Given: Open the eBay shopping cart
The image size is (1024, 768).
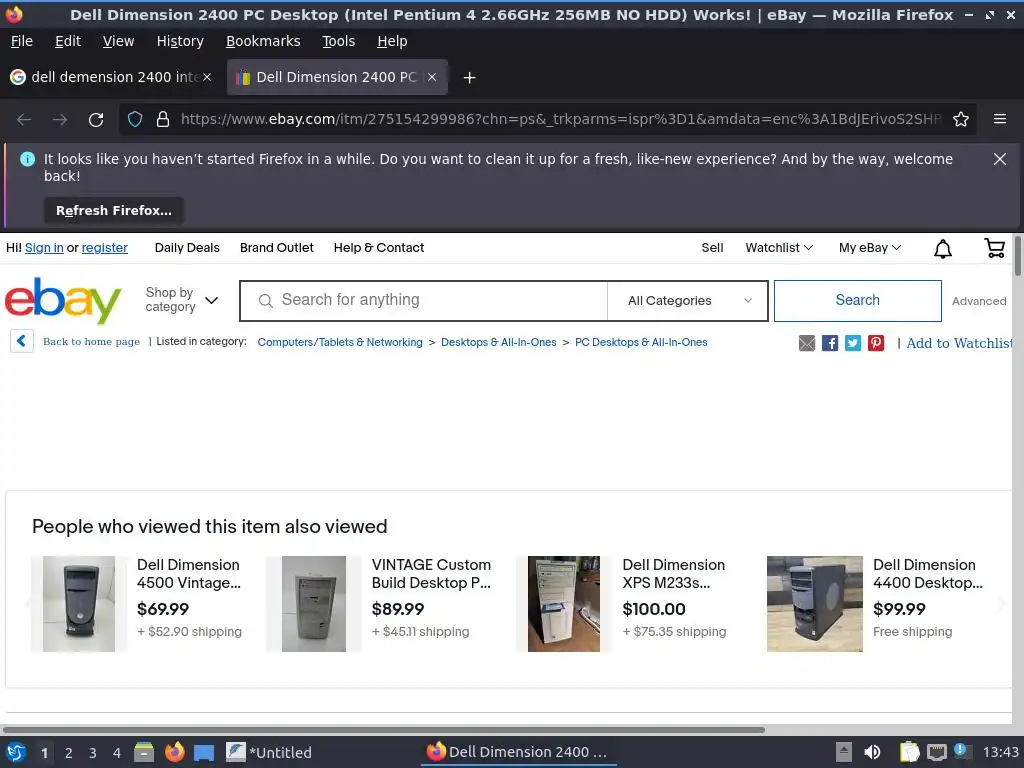Looking at the screenshot, I should pos(994,248).
